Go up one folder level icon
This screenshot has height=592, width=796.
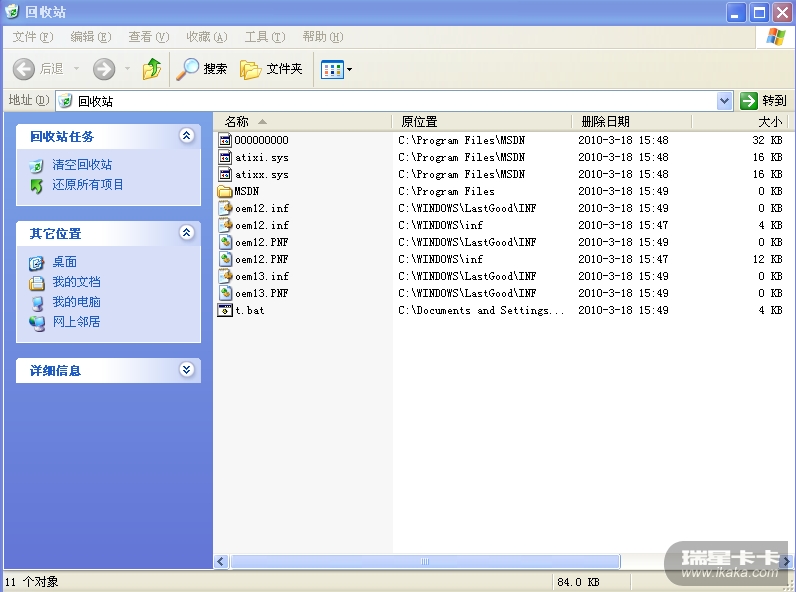pos(152,69)
